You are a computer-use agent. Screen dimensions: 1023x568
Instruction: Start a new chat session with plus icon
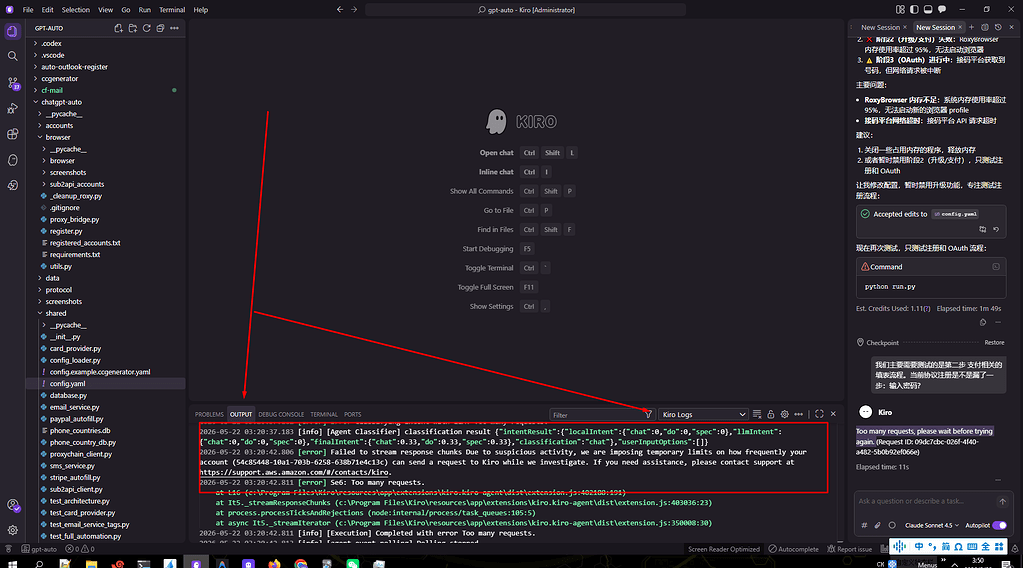[971, 27]
